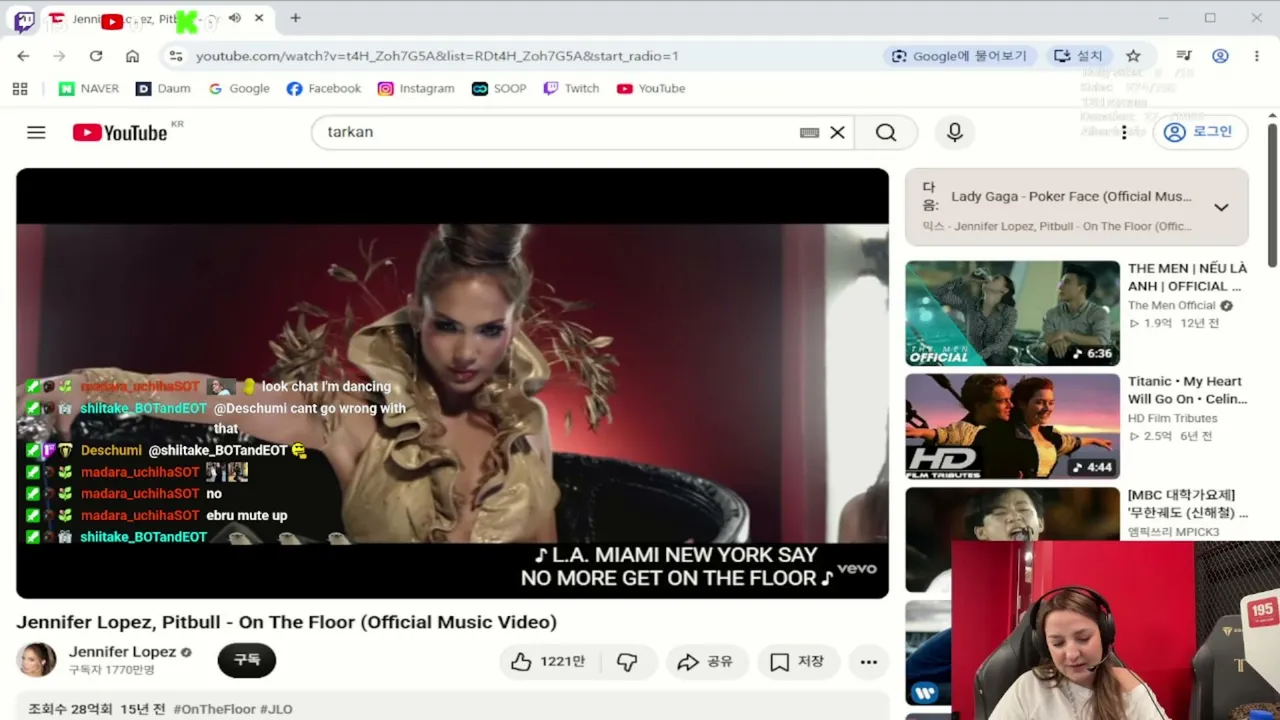This screenshot has height=720, width=1280.
Task: Open the browser home page
Action: (132, 56)
